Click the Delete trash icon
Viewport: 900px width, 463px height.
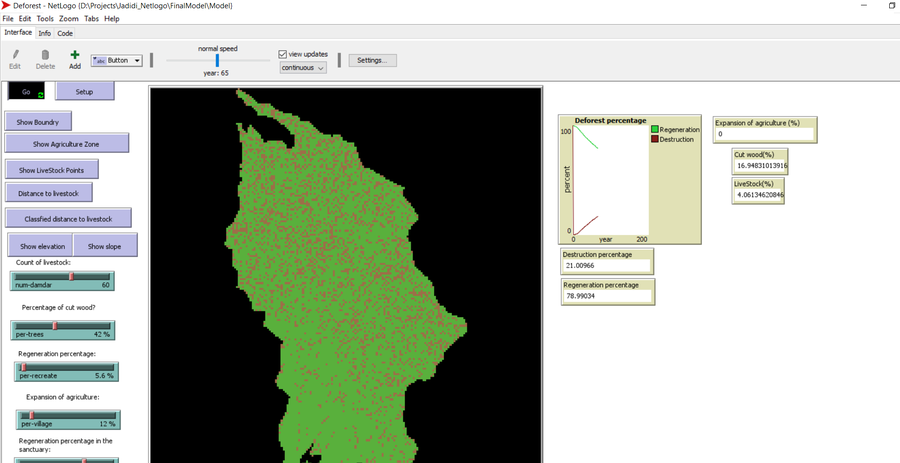pos(45,55)
